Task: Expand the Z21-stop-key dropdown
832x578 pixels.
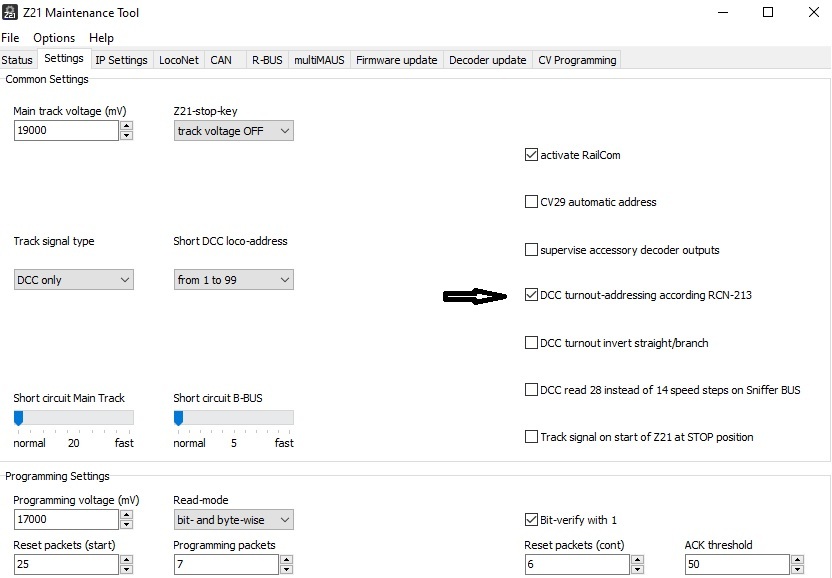Action: pyautogui.click(x=233, y=131)
